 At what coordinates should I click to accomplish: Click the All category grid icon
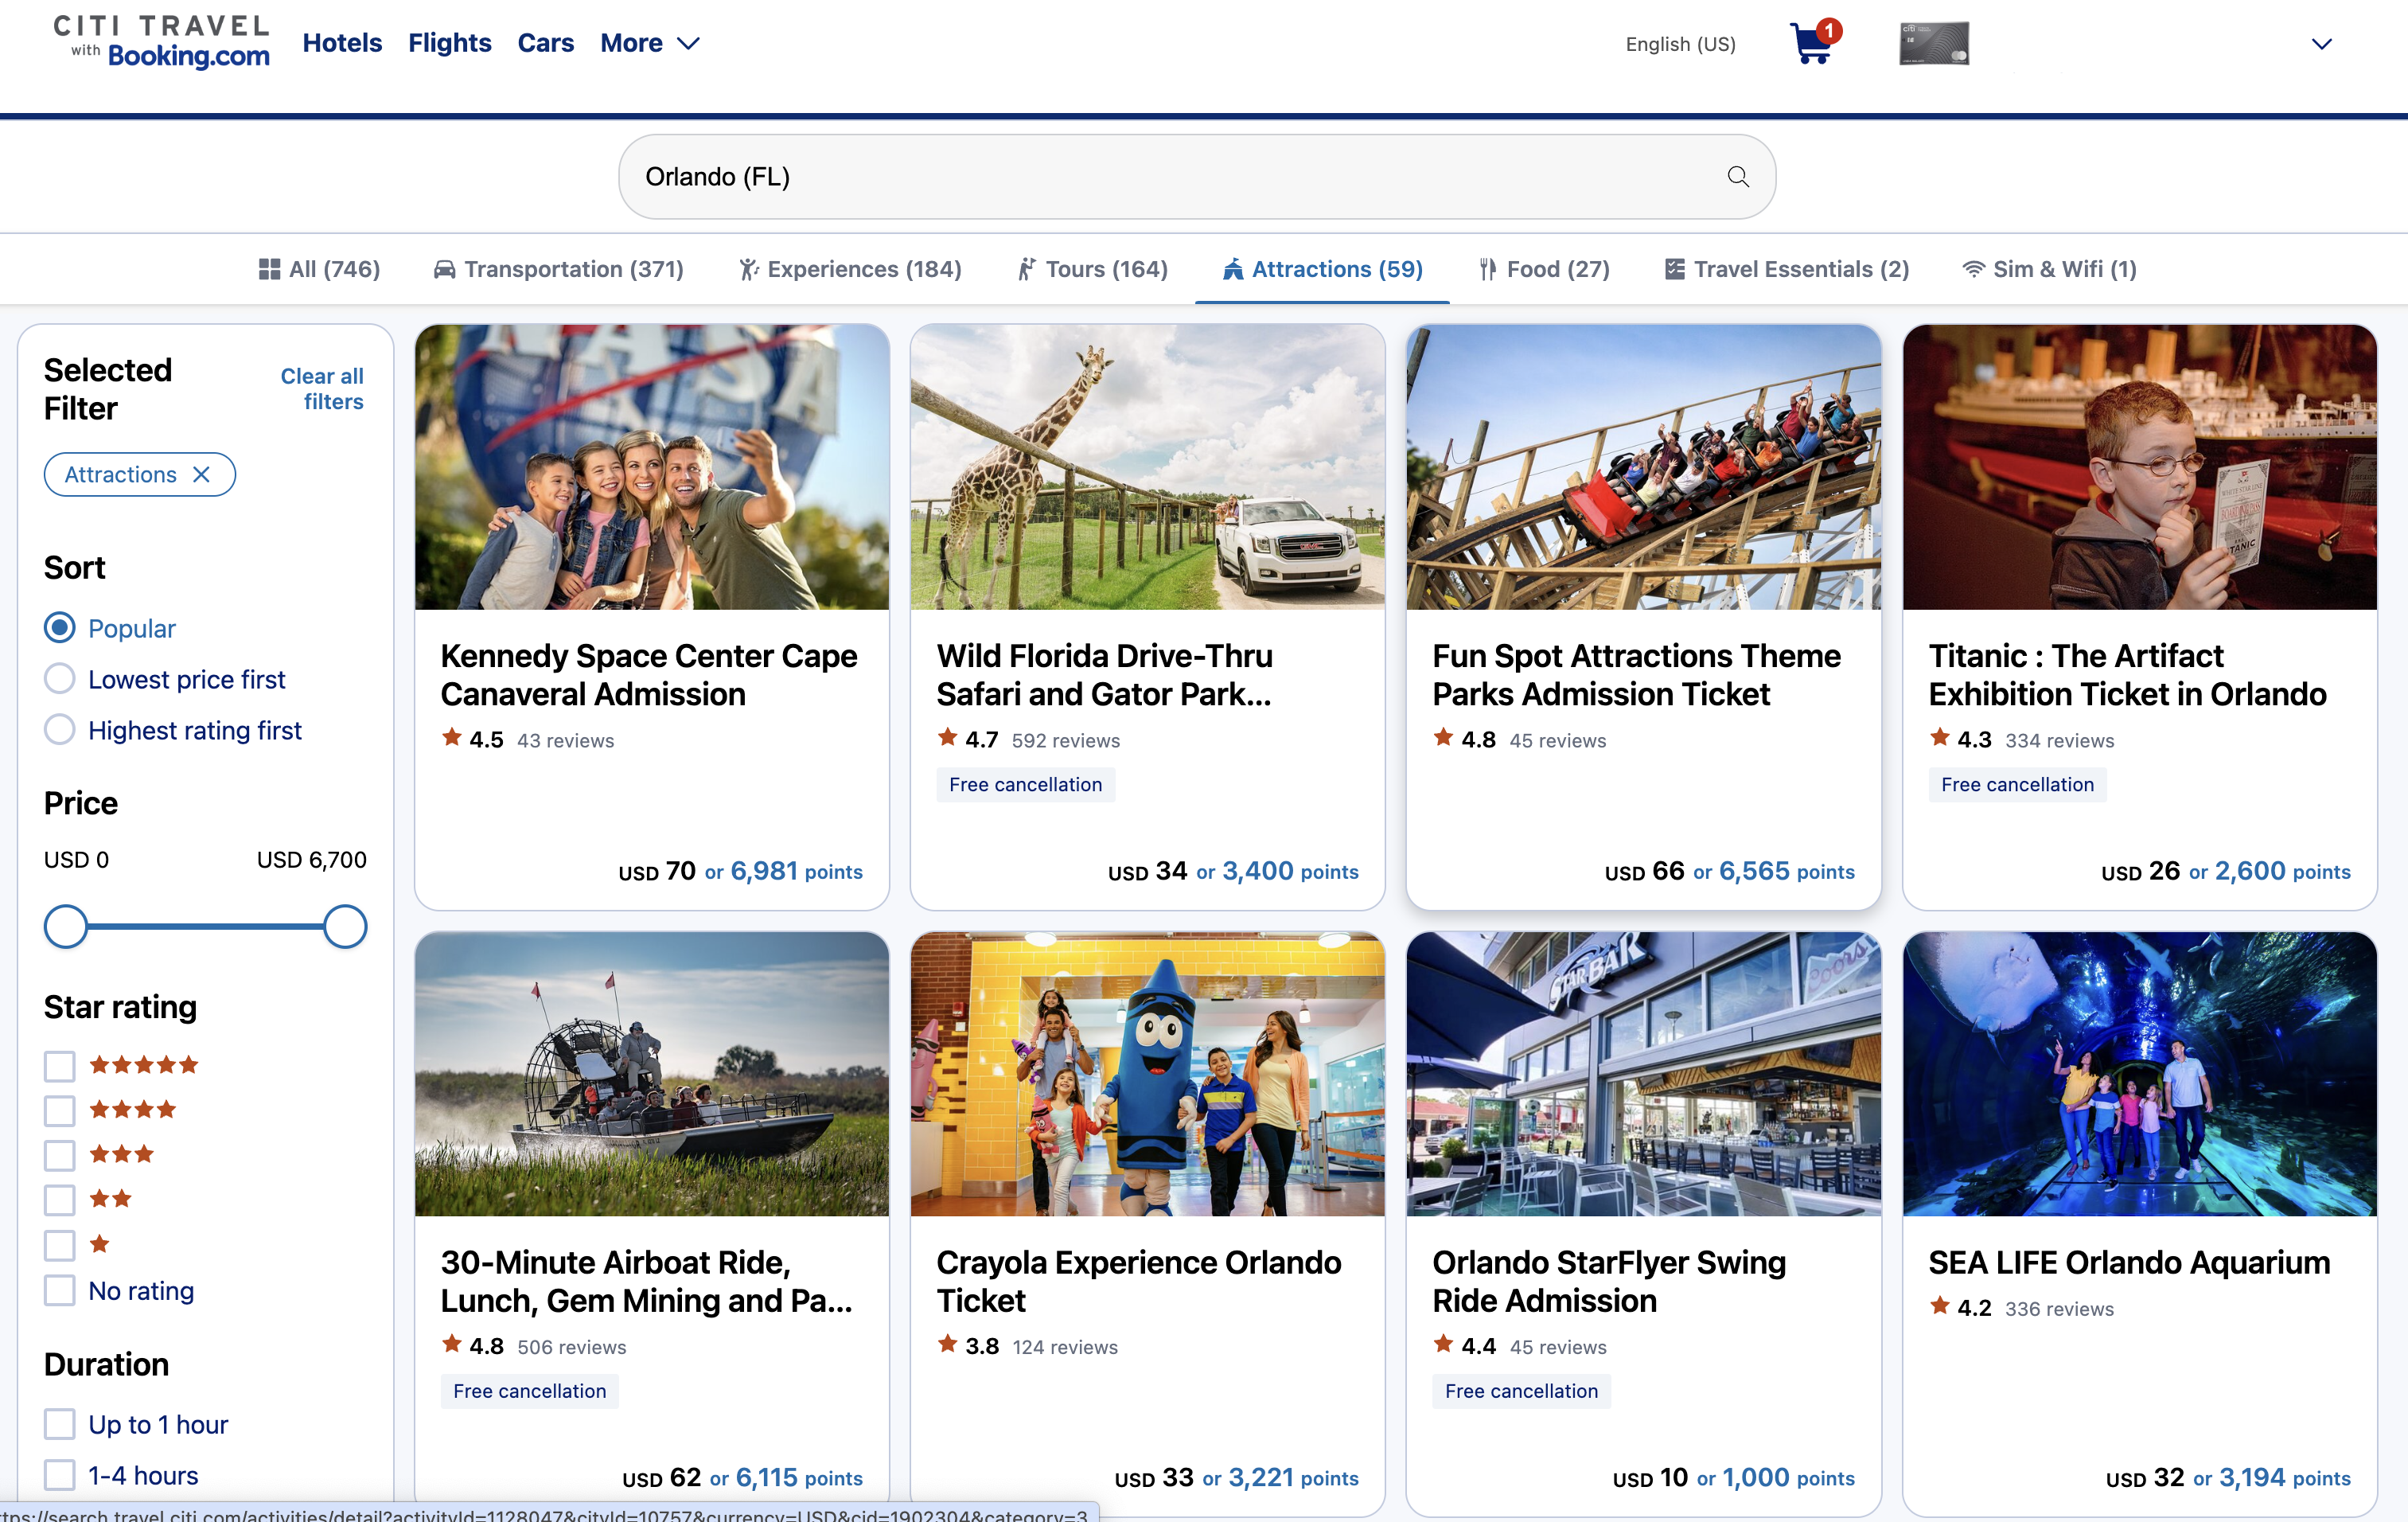pyautogui.click(x=269, y=269)
